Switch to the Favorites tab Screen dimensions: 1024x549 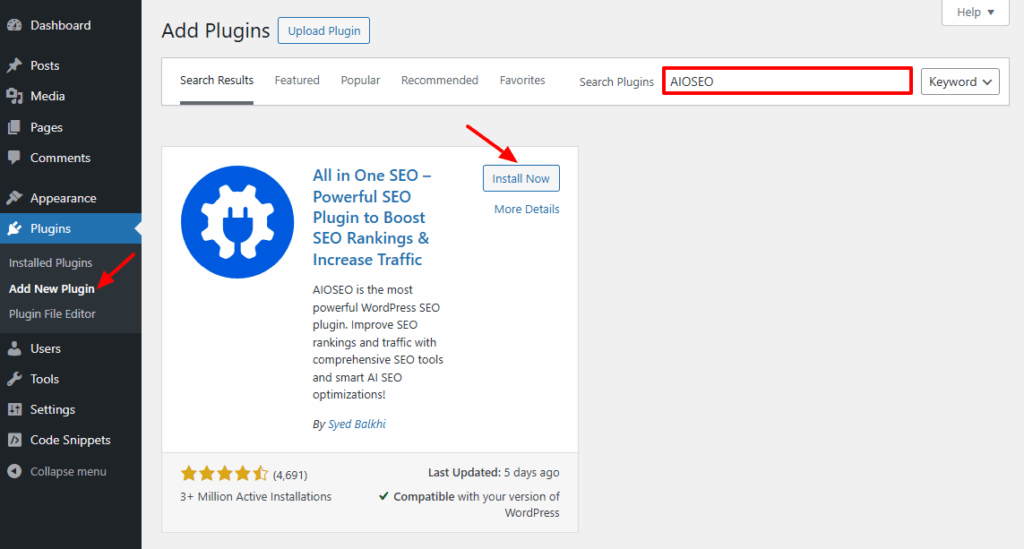point(522,80)
